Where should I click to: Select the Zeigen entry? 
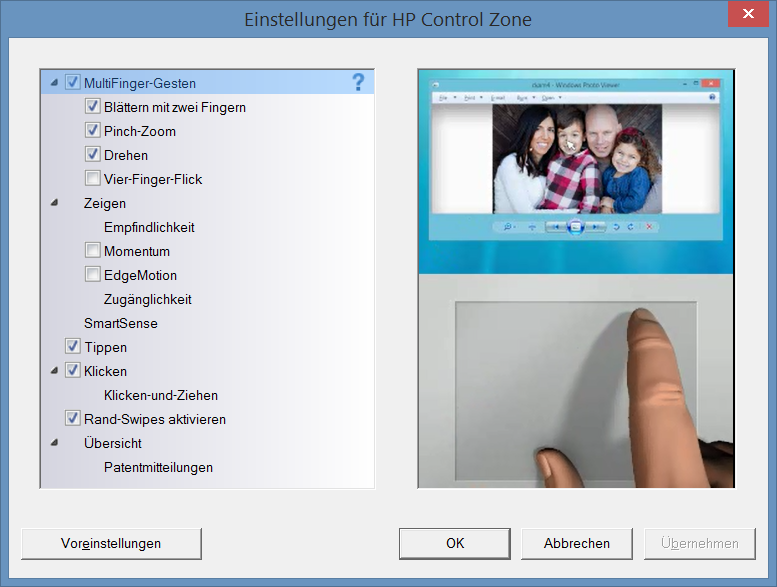click(105, 204)
